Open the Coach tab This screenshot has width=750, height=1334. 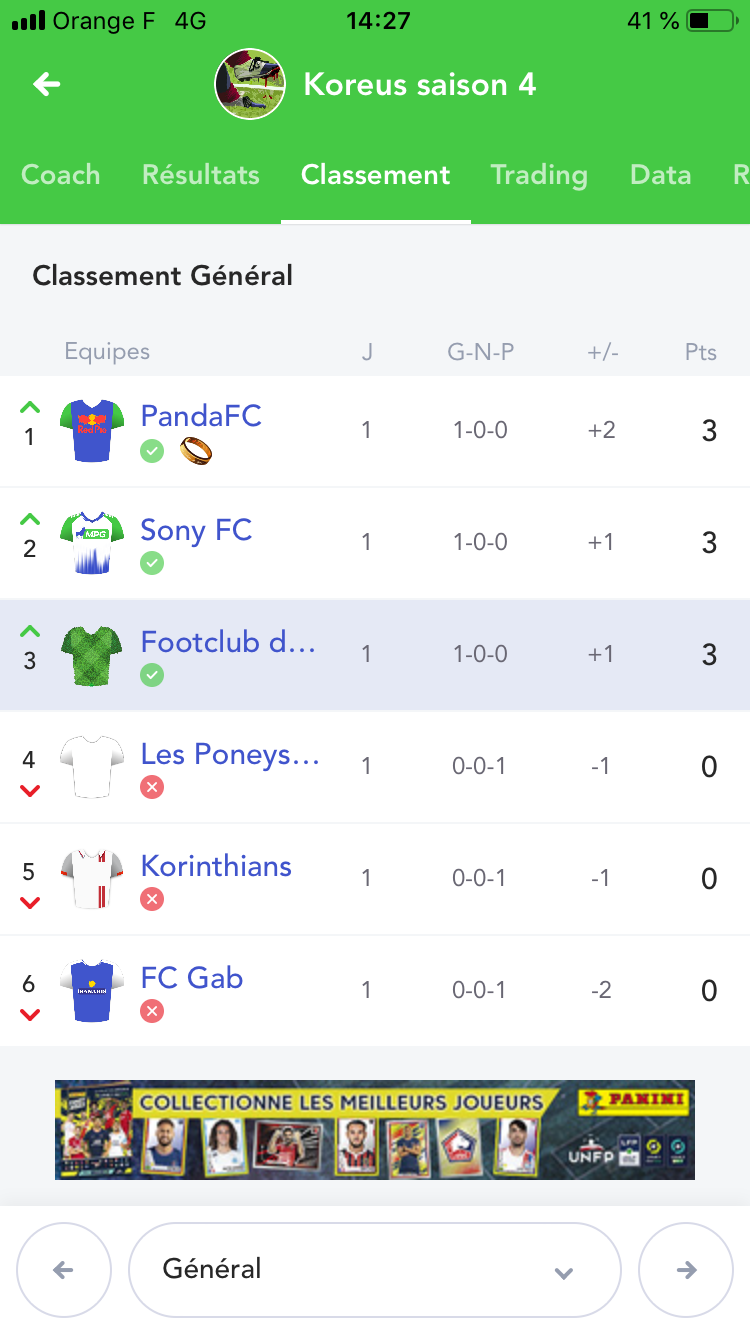pyautogui.click(x=61, y=175)
